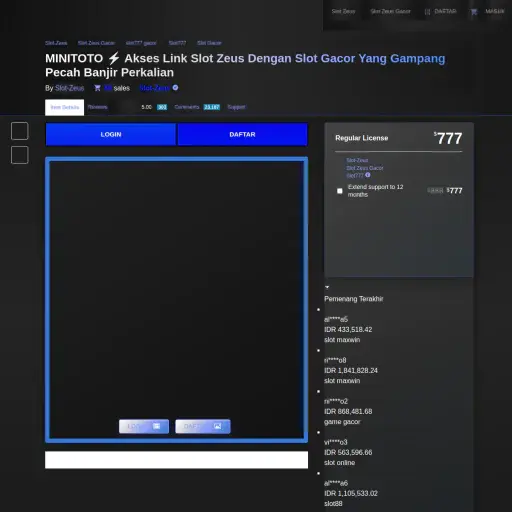Viewport: 512px width, 512px height.
Task: Click the info icon beside slot777 in license box
Action: tap(367, 175)
